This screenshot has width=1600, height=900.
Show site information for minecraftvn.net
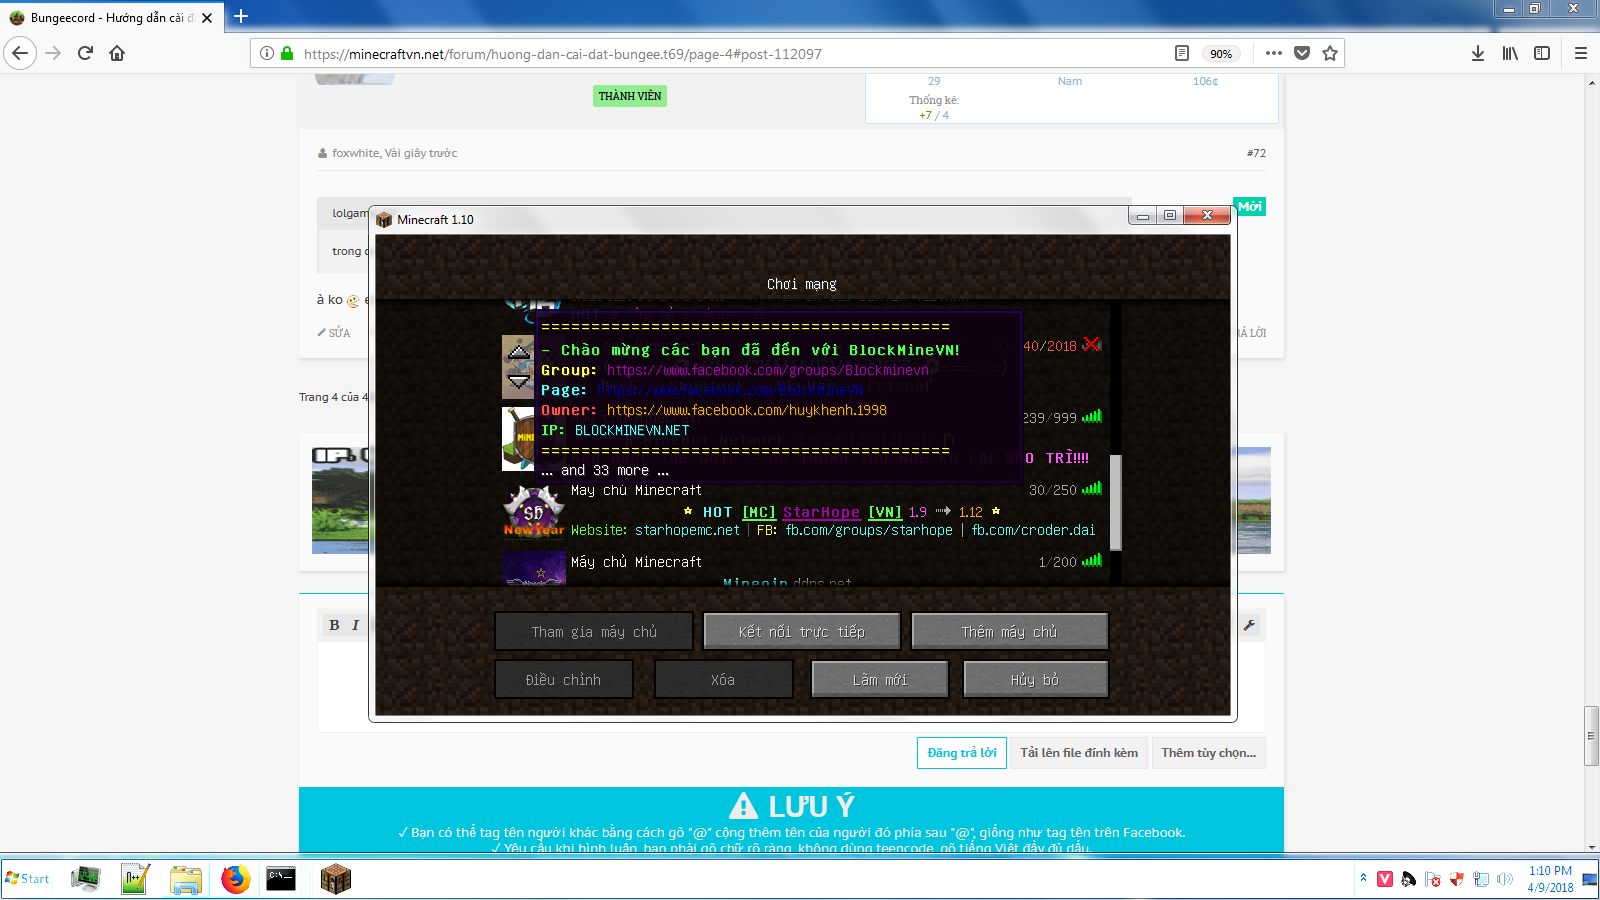[x=267, y=53]
